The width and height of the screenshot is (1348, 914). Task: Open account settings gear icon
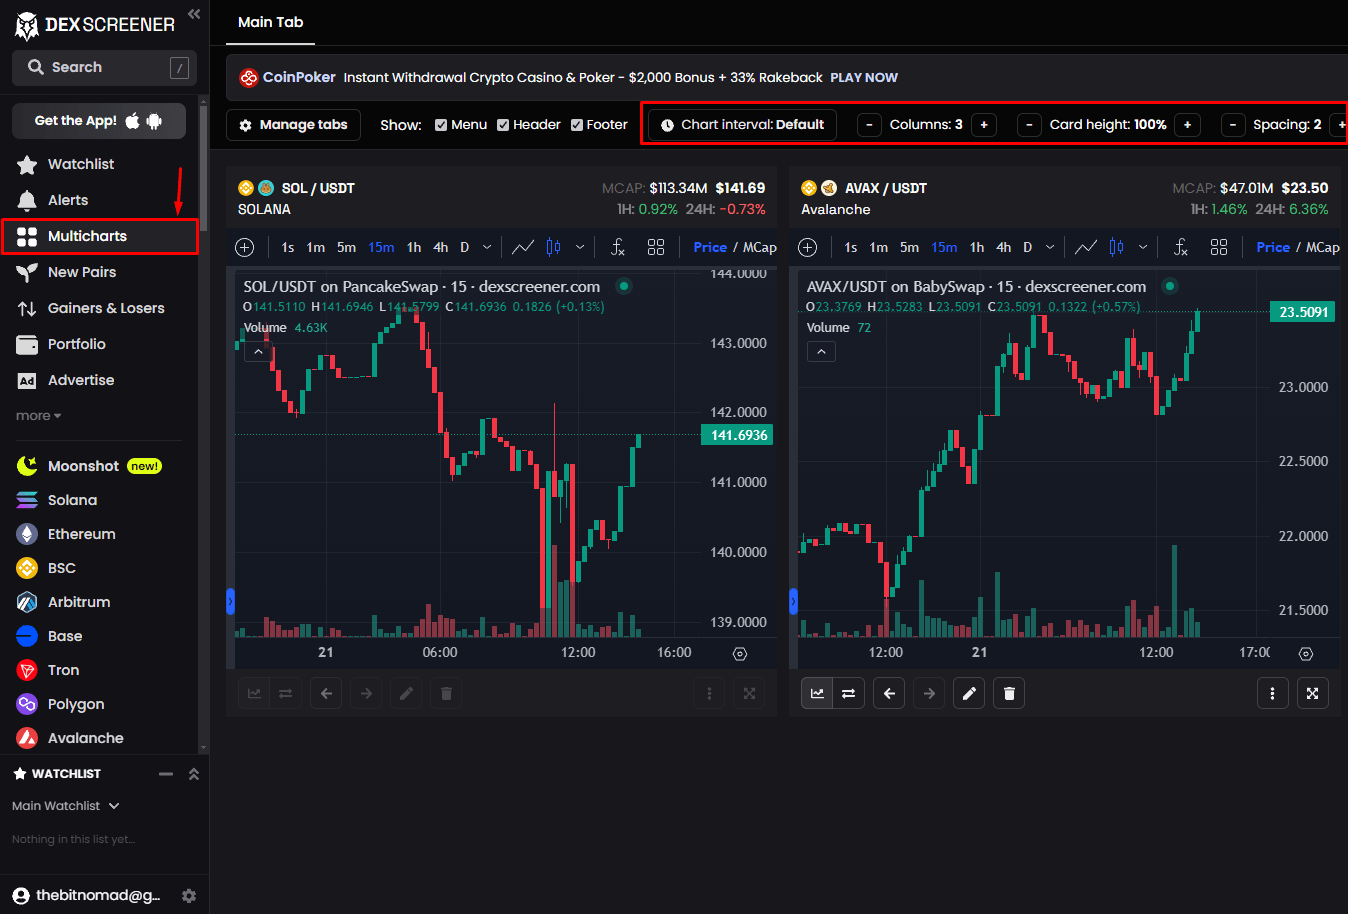pos(189,896)
